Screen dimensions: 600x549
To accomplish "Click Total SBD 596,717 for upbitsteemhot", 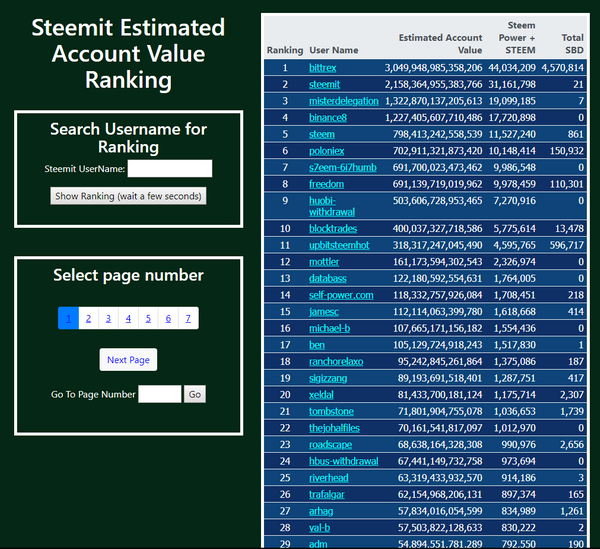I will (x=567, y=245).
